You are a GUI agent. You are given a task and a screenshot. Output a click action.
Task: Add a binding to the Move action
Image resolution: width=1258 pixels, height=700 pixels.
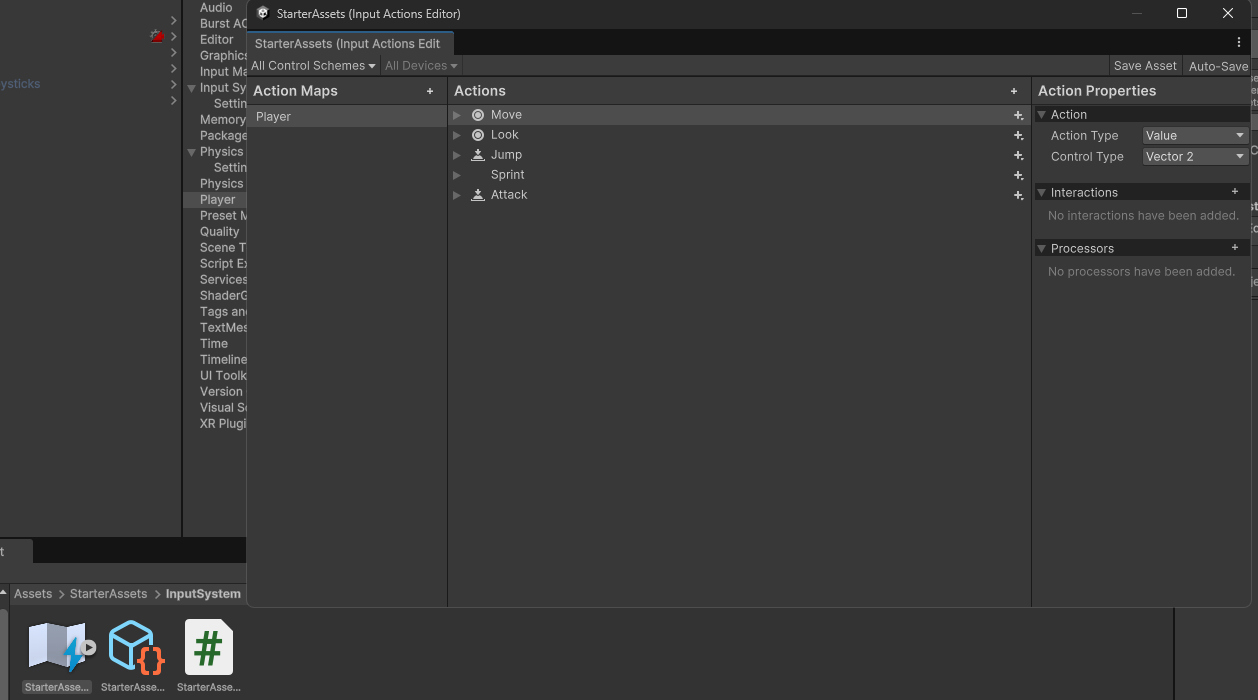point(1018,114)
